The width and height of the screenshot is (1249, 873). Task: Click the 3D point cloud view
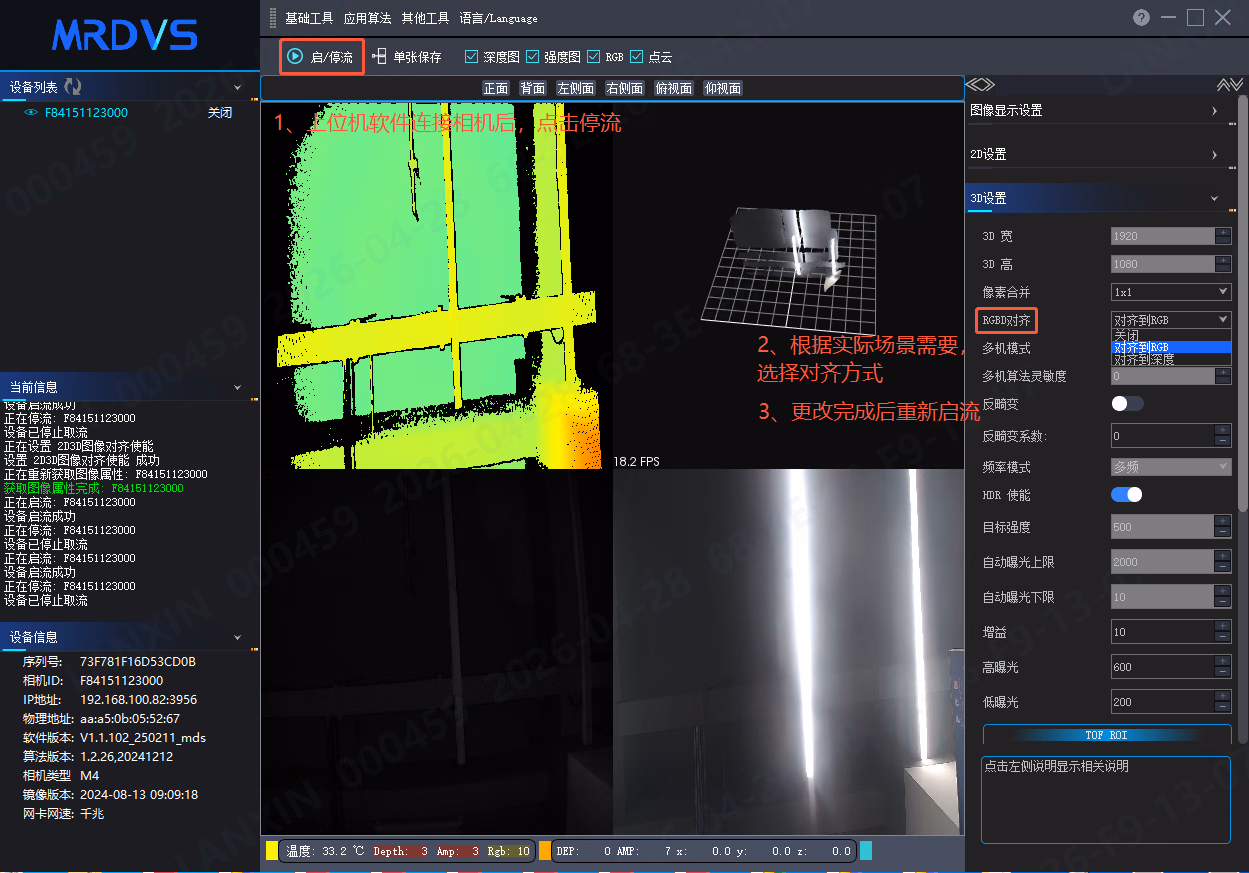tap(788, 285)
